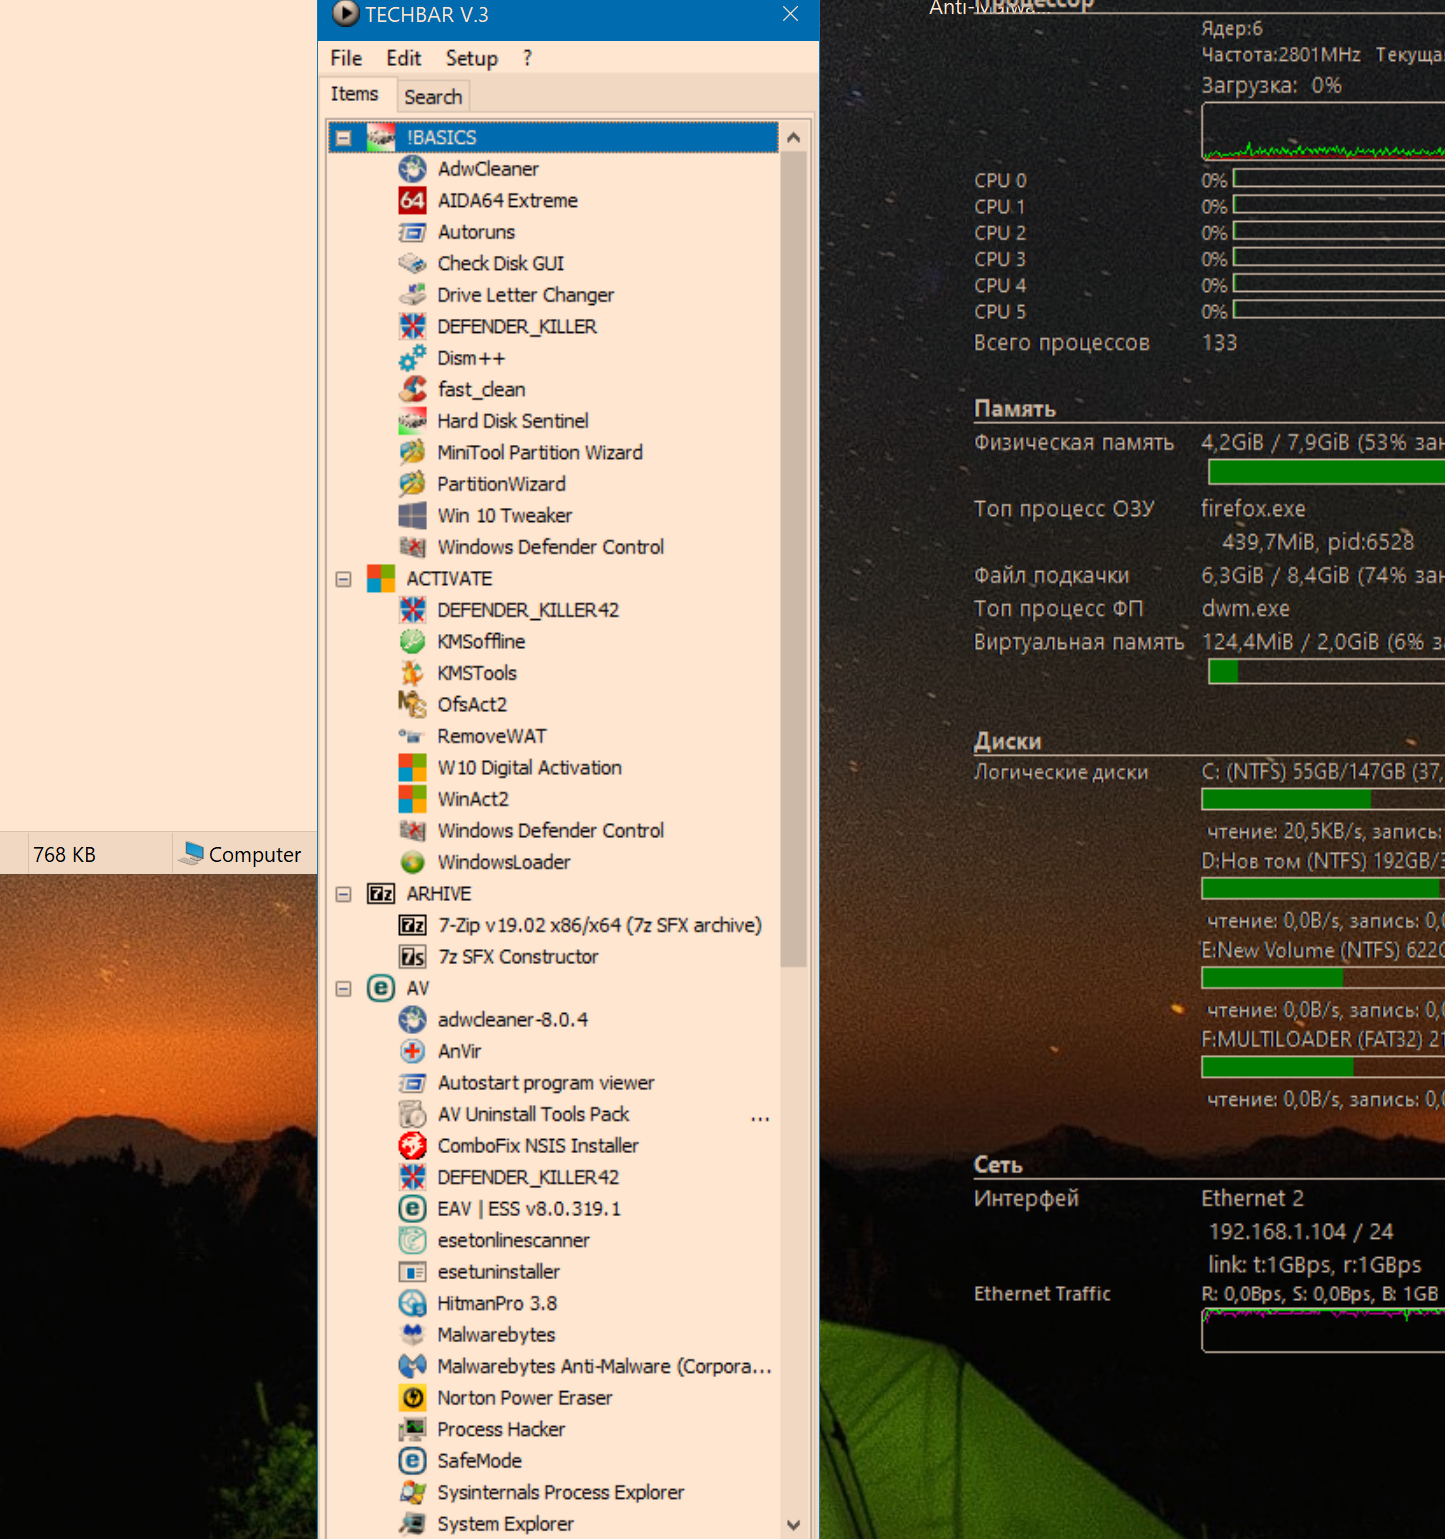Viewport: 1445px width, 1539px height.
Task: Select adwcleaner-8.0.4 entry
Action: [513, 1020]
